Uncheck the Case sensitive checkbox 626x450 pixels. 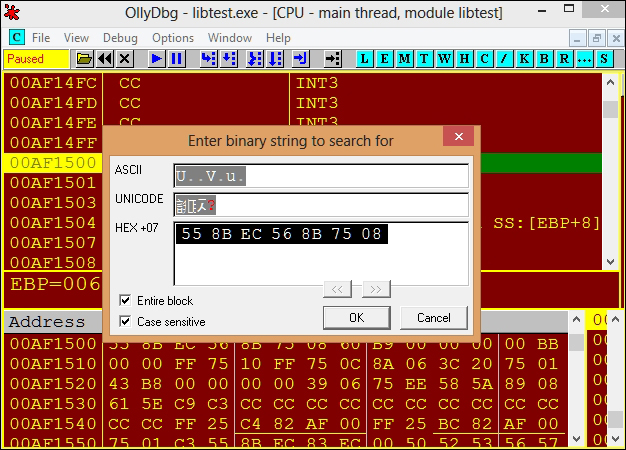[x=125, y=321]
